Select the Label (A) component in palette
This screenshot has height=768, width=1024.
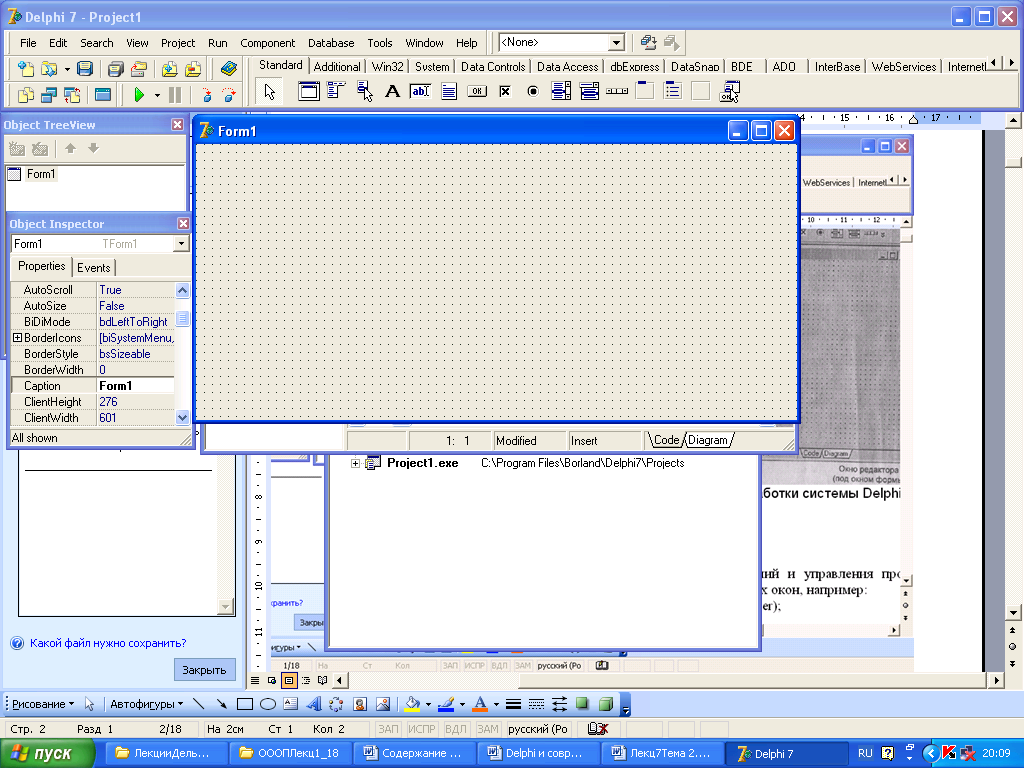(392, 92)
